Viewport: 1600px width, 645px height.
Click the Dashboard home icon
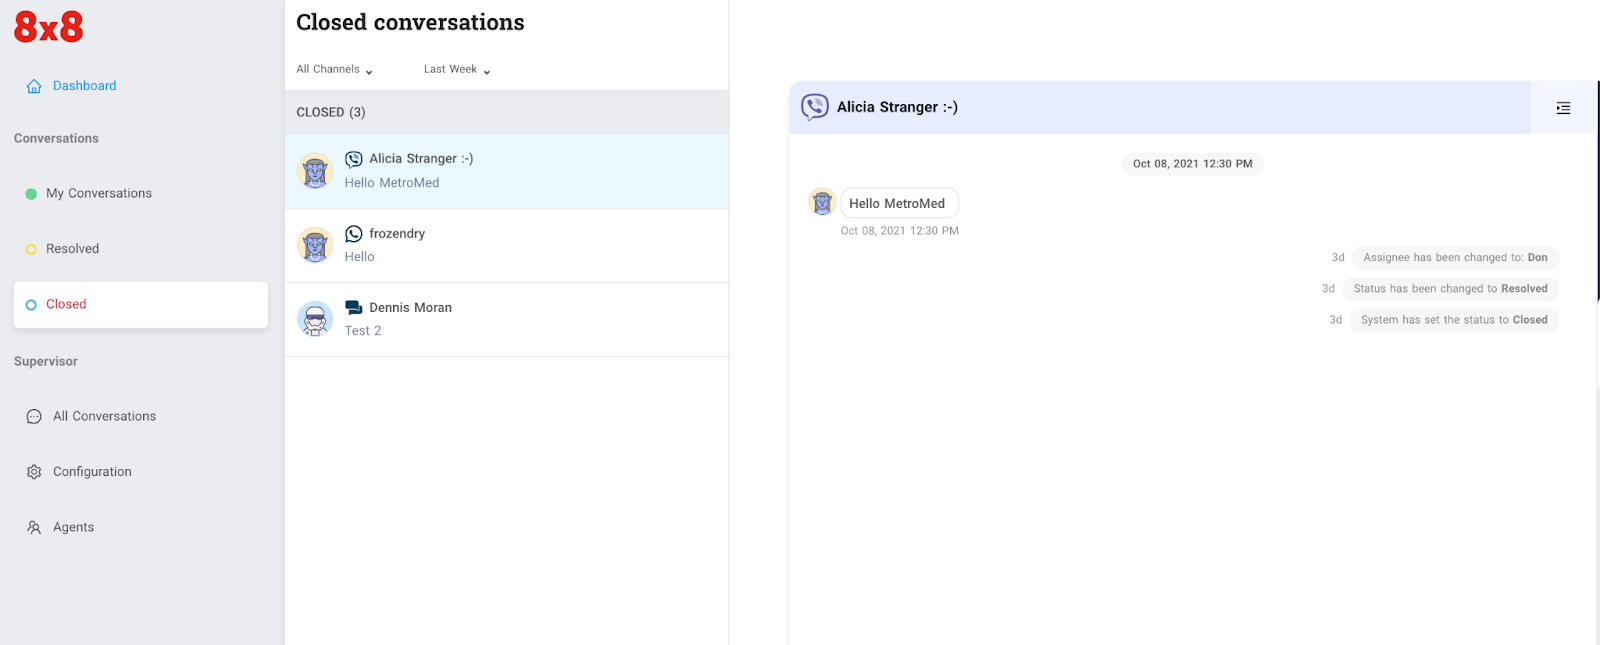pos(34,86)
